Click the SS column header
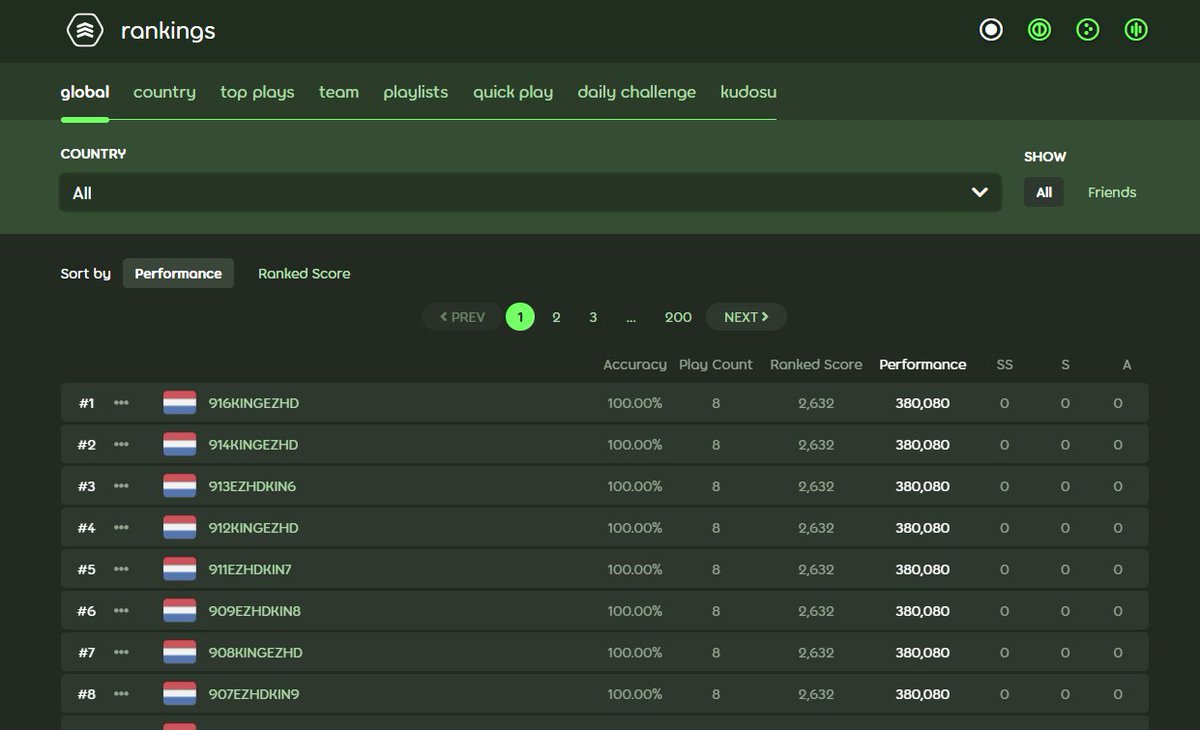 point(1005,365)
